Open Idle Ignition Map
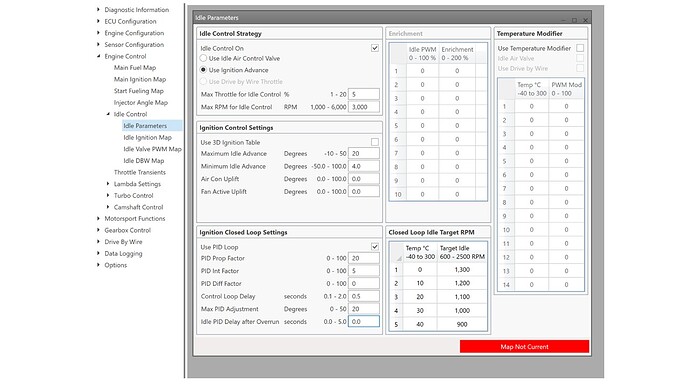 pyautogui.click(x=147, y=137)
